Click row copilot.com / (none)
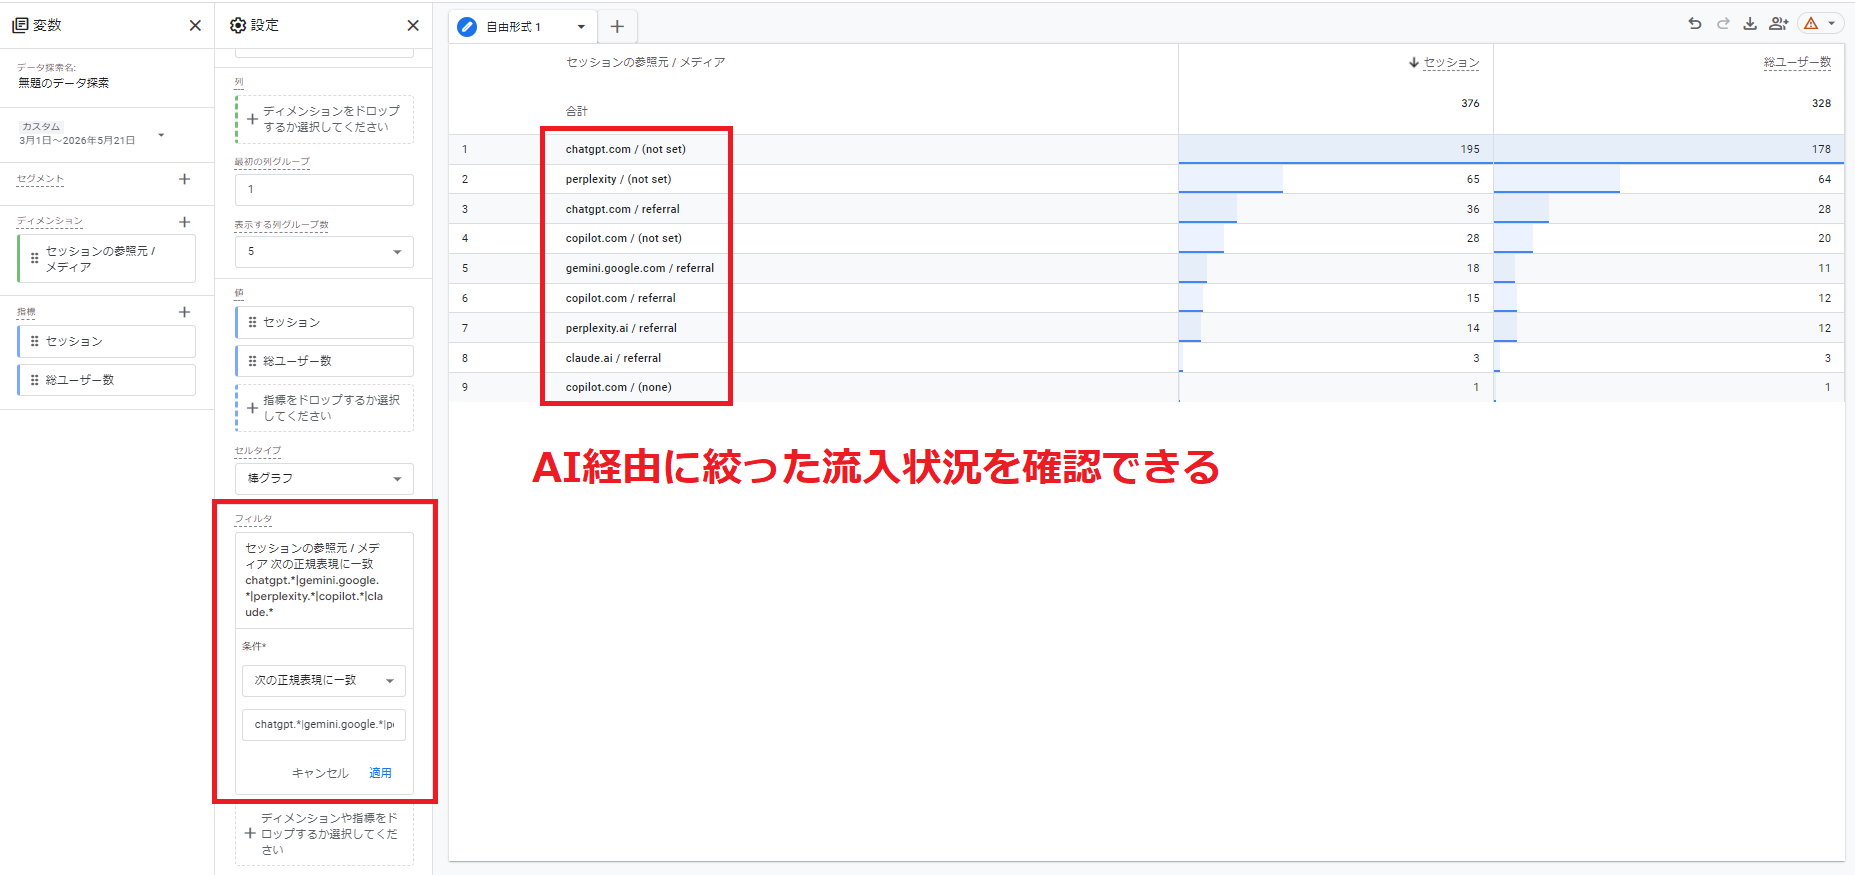1855x875 pixels. (x=618, y=387)
